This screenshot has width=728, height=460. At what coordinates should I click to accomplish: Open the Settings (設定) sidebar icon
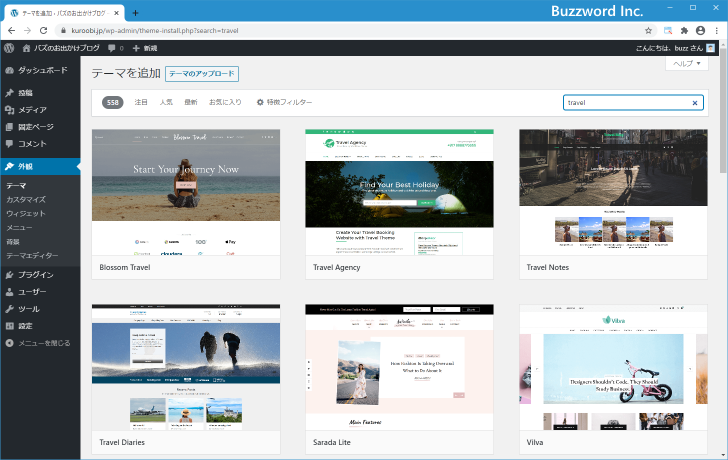(9, 326)
